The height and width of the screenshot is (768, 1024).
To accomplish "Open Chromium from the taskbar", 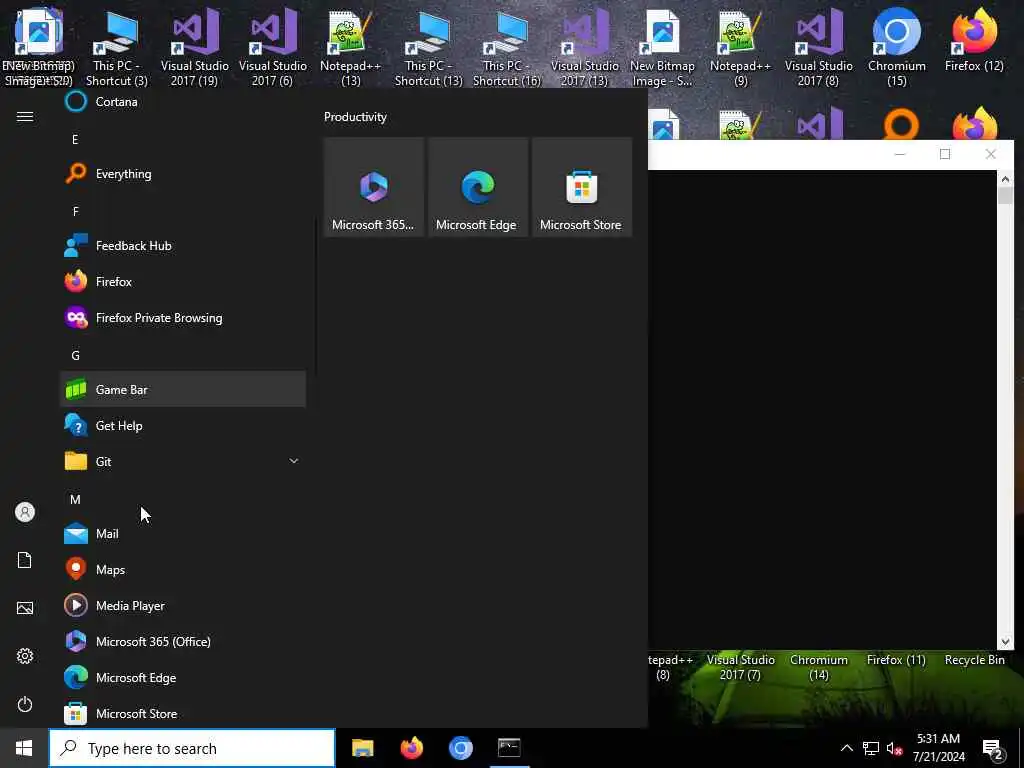I will click(x=460, y=748).
